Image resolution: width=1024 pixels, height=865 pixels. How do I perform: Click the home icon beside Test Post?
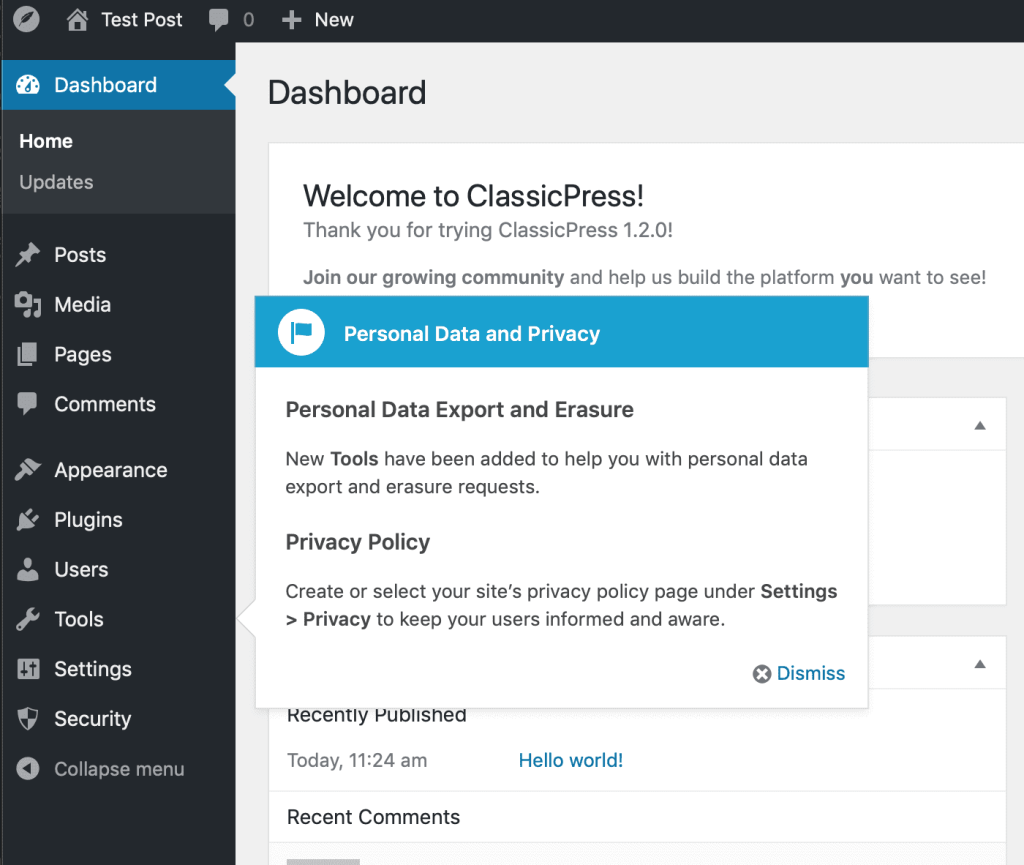(x=77, y=20)
